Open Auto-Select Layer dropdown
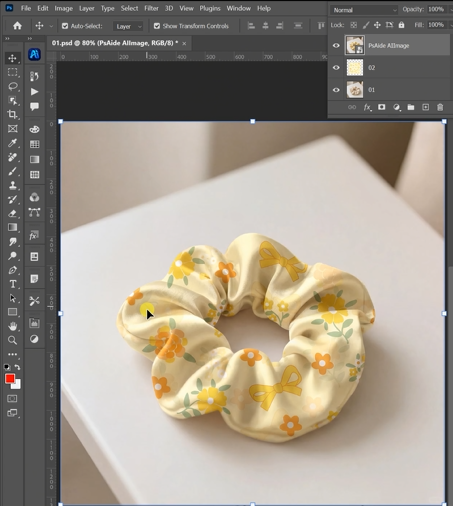This screenshot has height=506, width=453. [128, 26]
